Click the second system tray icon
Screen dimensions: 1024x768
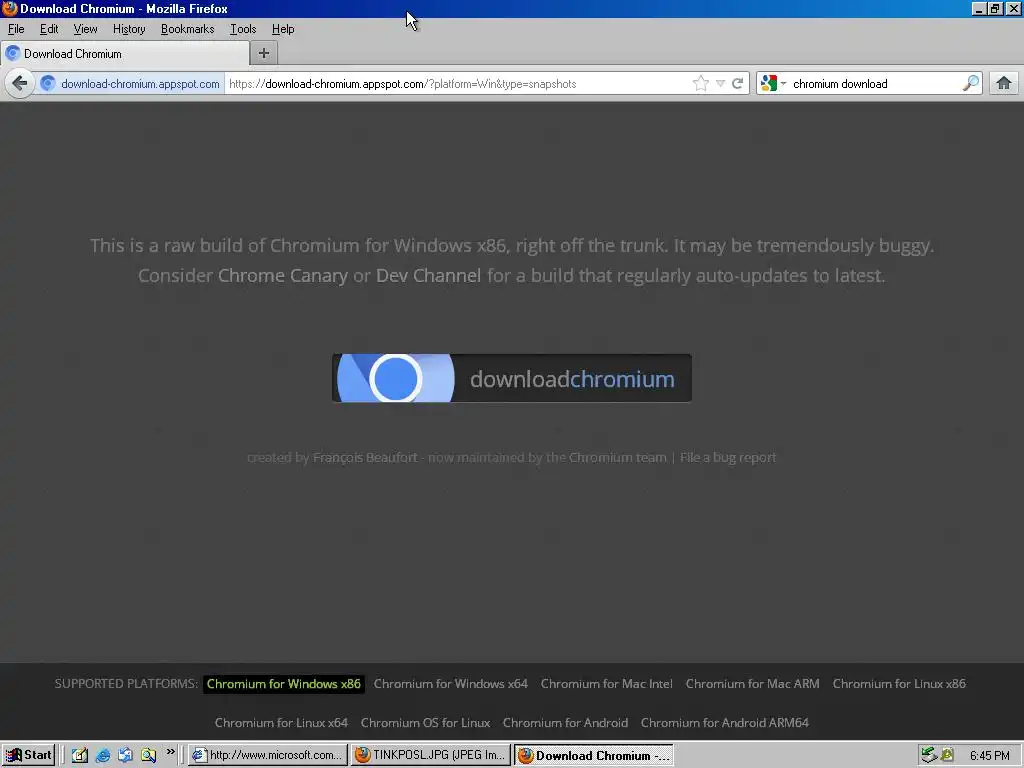947,755
